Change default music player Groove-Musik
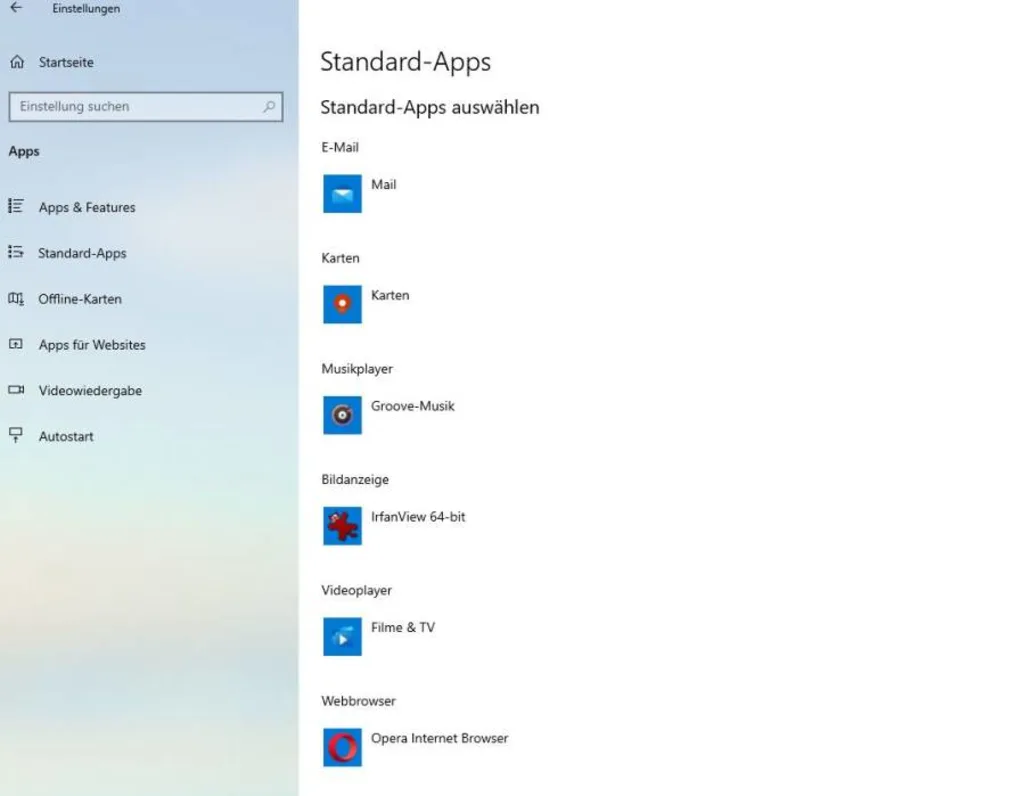 pos(412,406)
